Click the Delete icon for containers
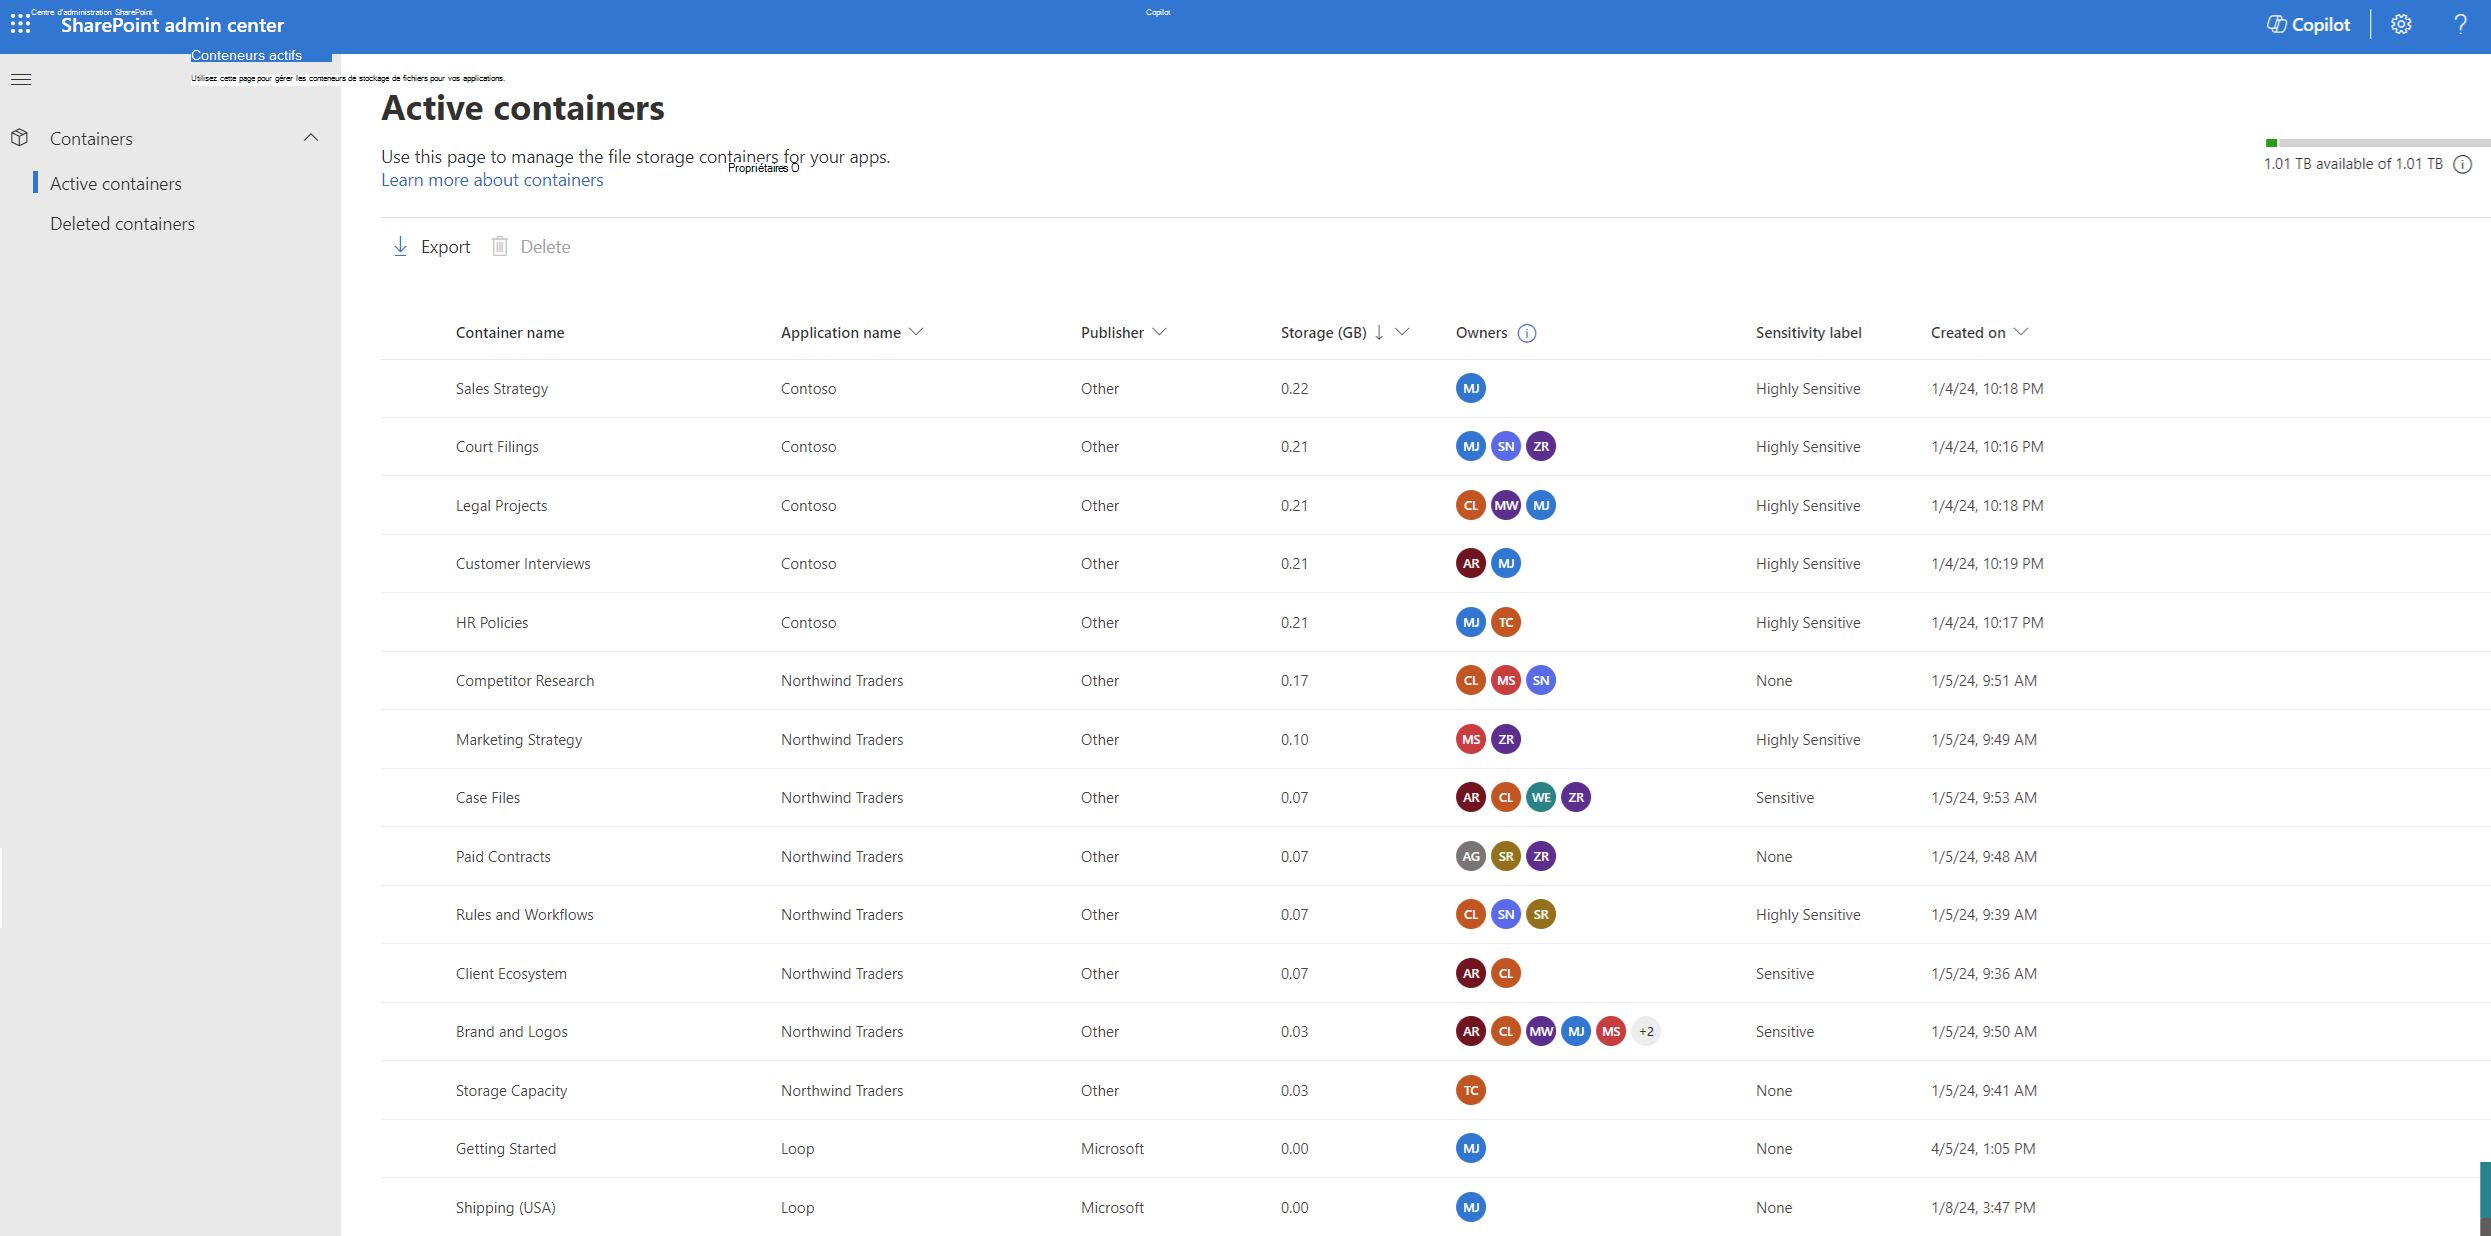This screenshot has height=1236, width=2491. 499,246
